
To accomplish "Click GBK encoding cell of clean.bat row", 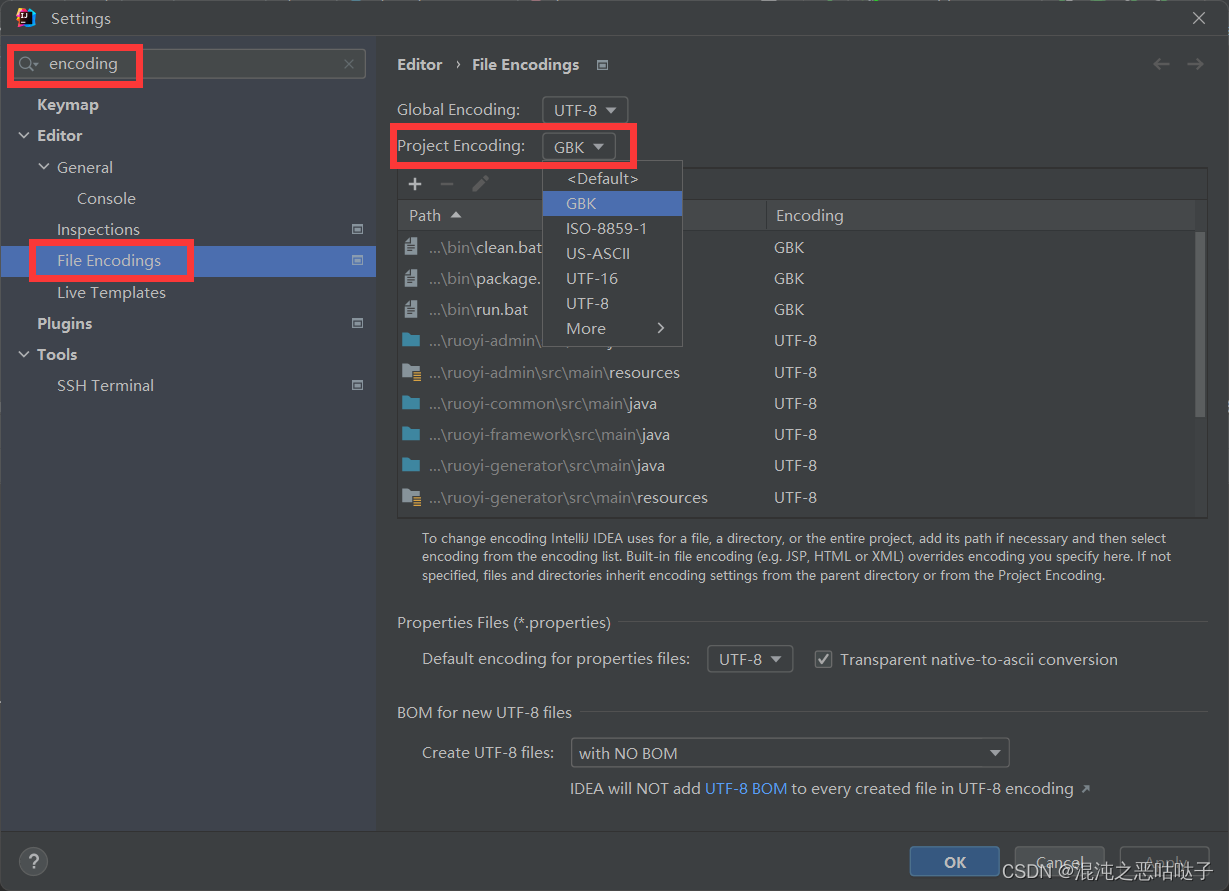I will (x=789, y=247).
